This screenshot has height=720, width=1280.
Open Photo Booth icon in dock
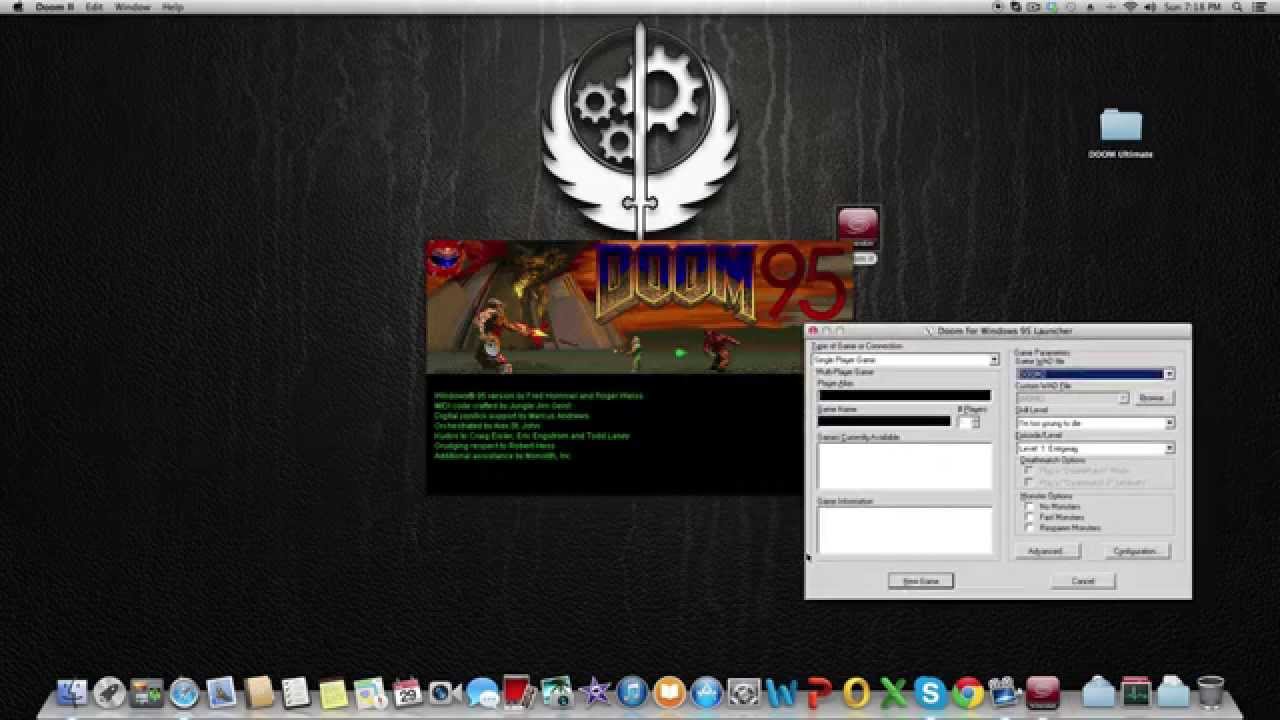point(519,692)
